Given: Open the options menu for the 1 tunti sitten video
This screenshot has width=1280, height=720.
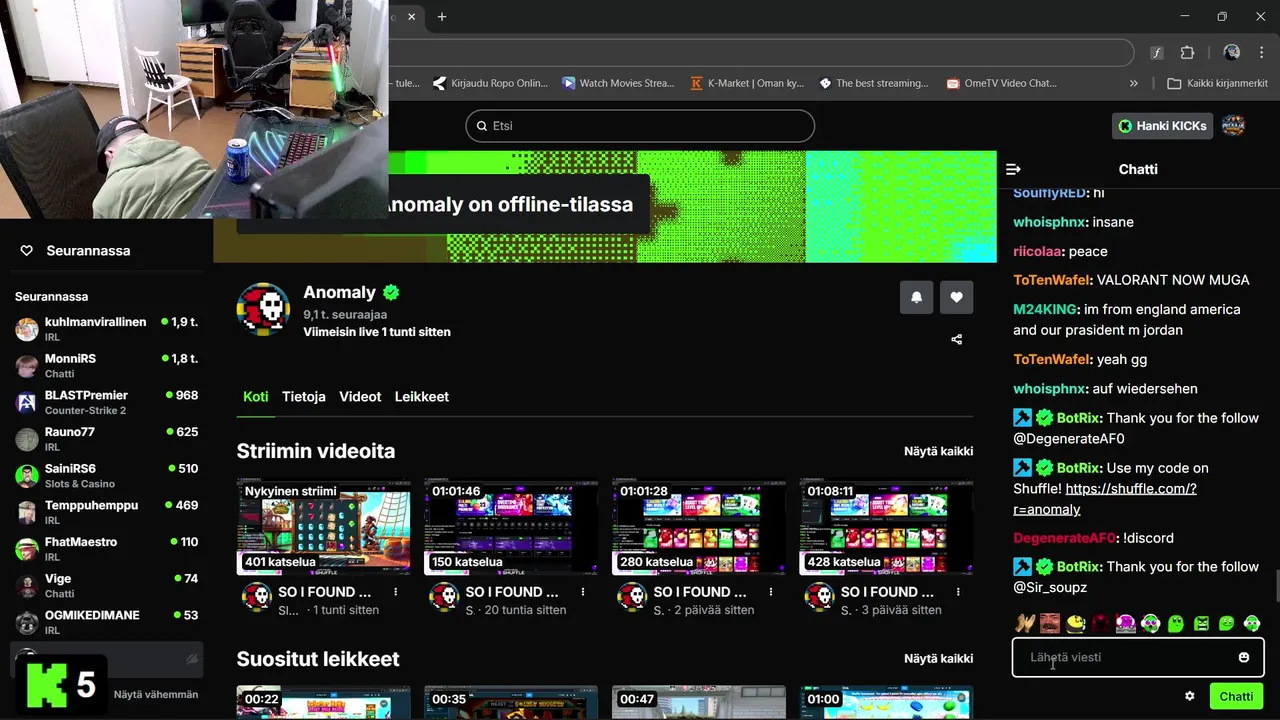Looking at the screenshot, I should click(x=396, y=592).
